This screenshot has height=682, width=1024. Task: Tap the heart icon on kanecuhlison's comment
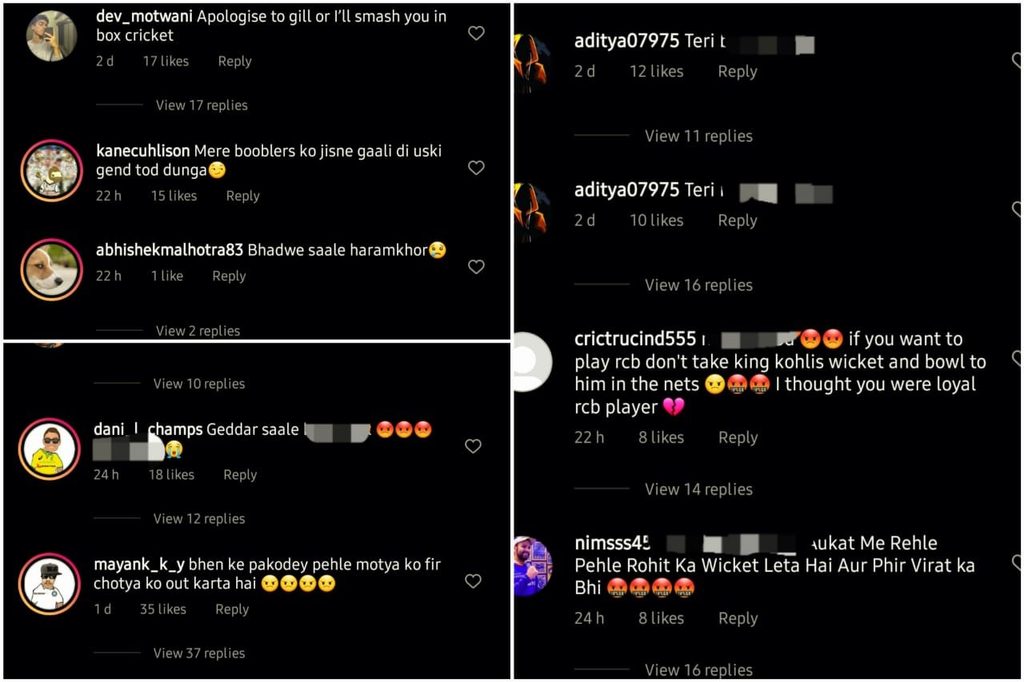(x=476, y=168)
